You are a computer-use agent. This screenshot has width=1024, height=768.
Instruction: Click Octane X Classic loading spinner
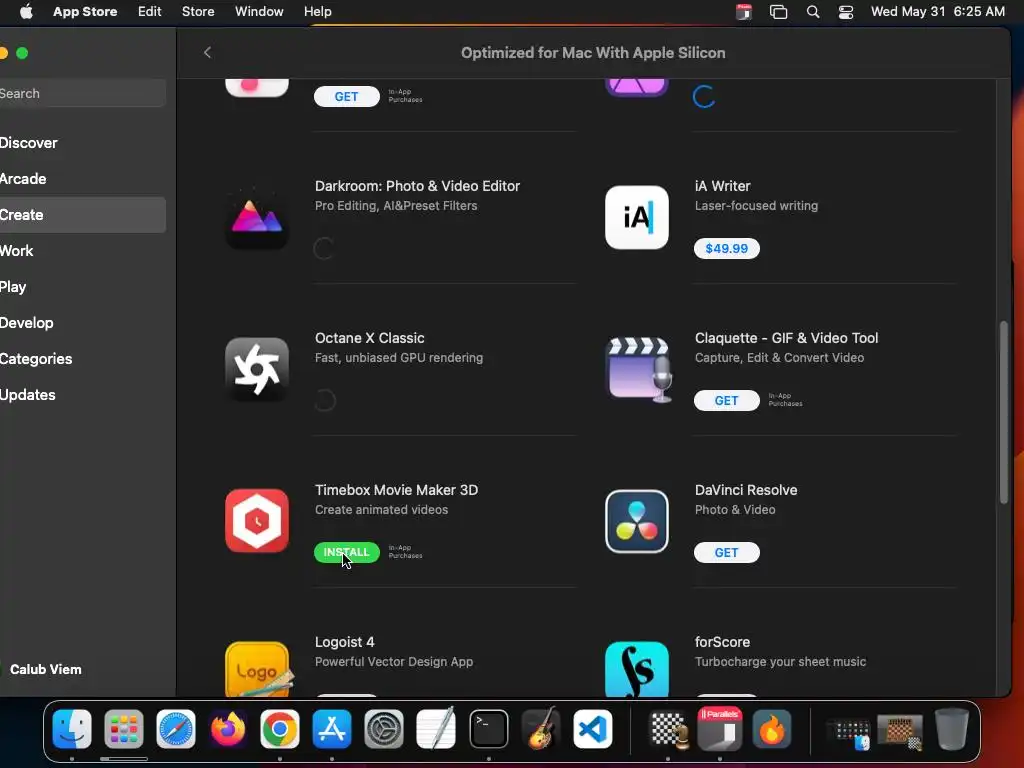[325, 400]
